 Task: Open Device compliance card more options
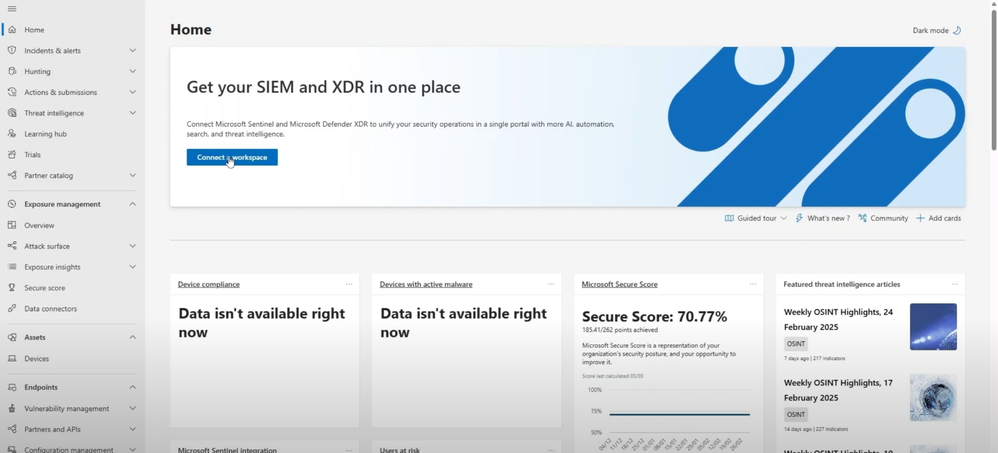tap(349, 284)
